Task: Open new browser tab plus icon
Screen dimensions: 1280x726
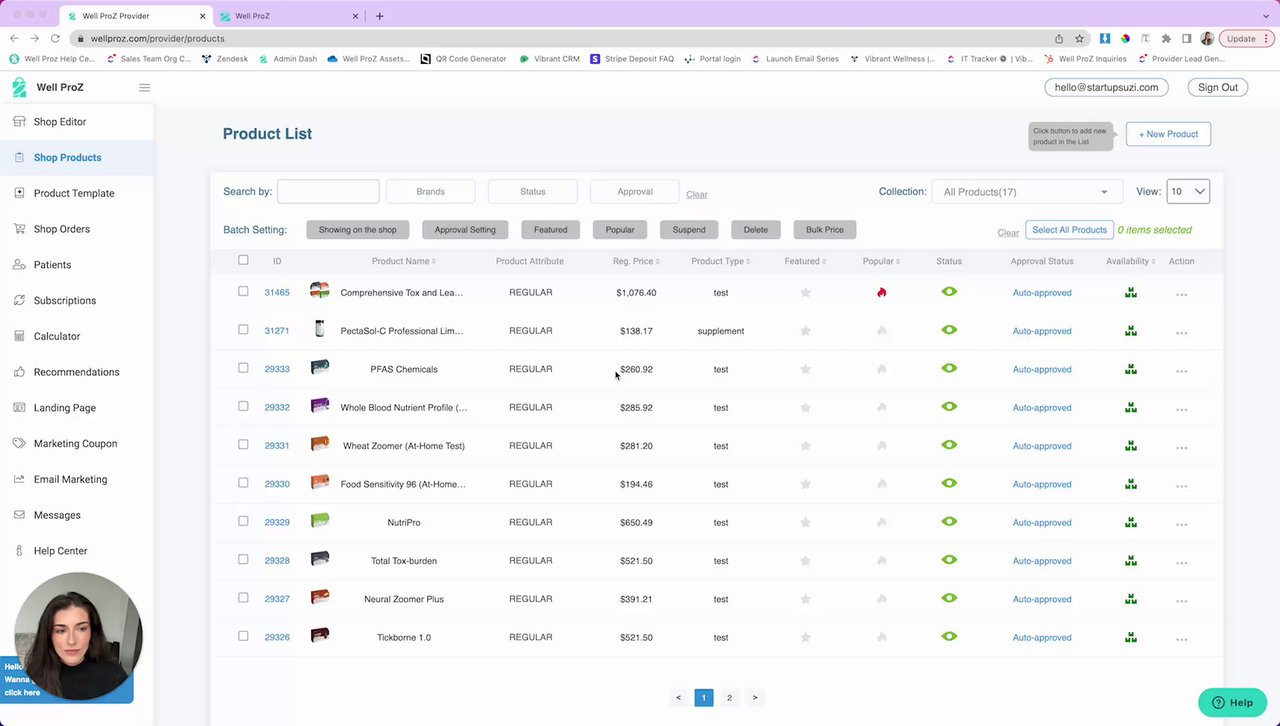Action: [x=379, y=16]
